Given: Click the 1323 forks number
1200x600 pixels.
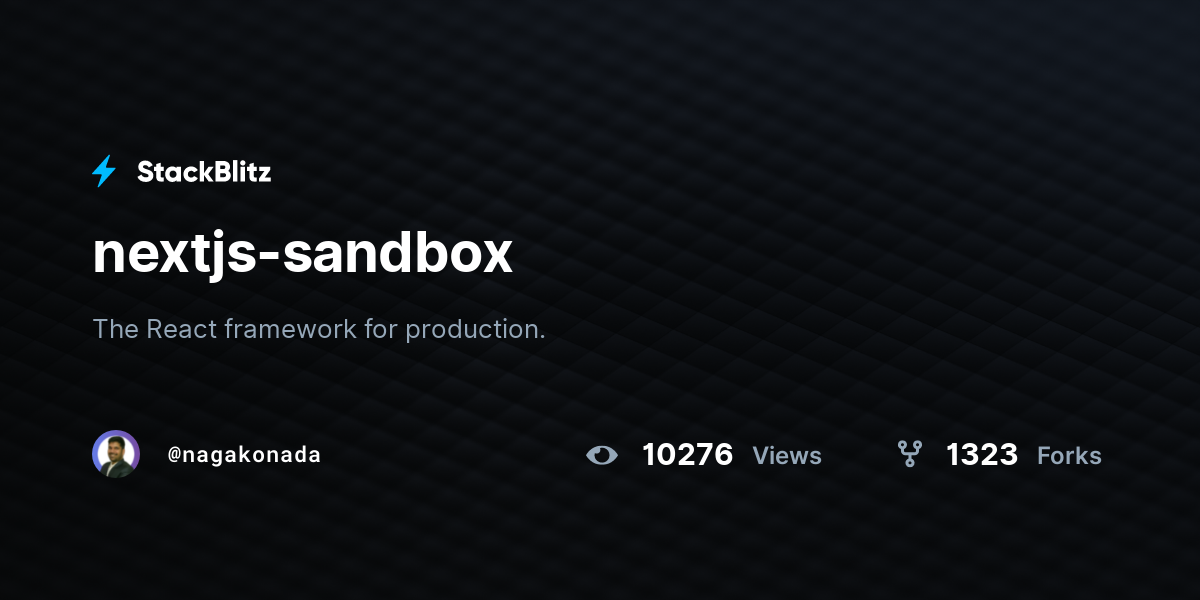Looking at the screenshot, I should click(982, 455).
